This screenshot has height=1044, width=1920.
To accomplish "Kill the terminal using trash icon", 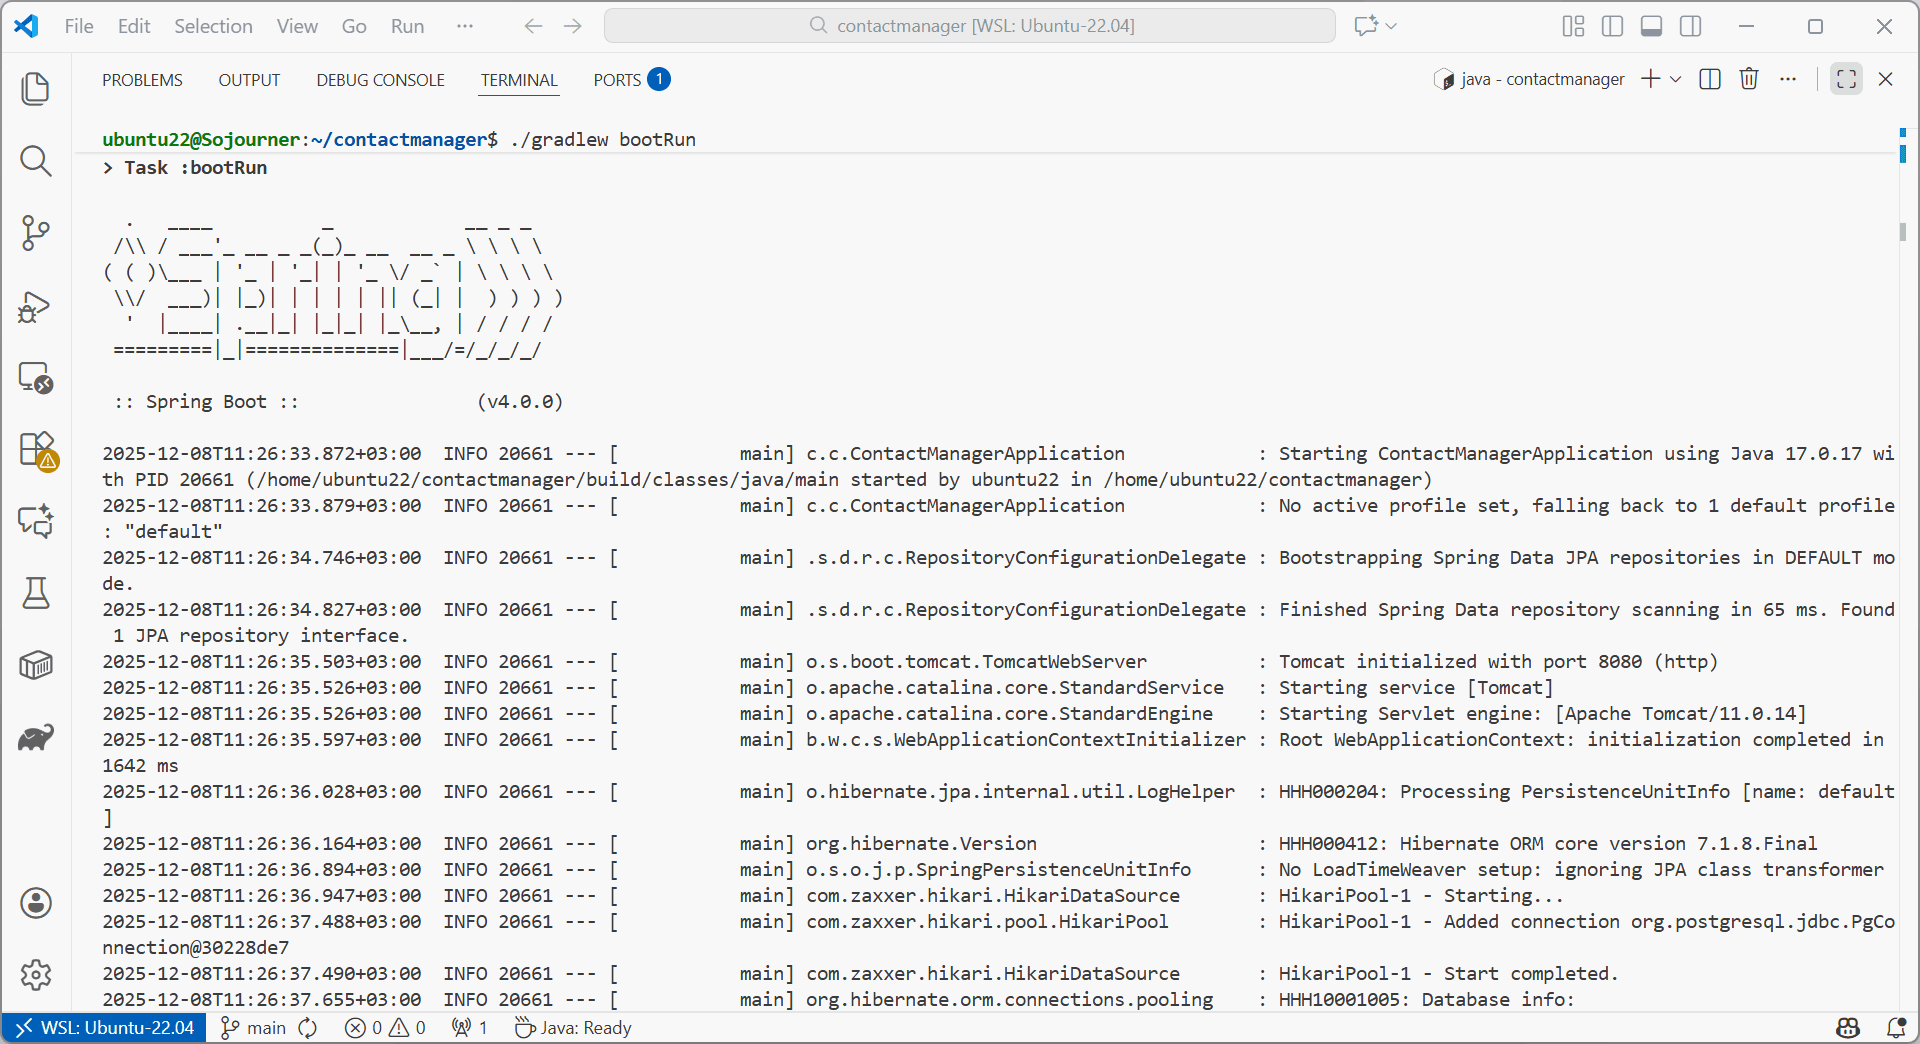I will tap(1749, 79).
